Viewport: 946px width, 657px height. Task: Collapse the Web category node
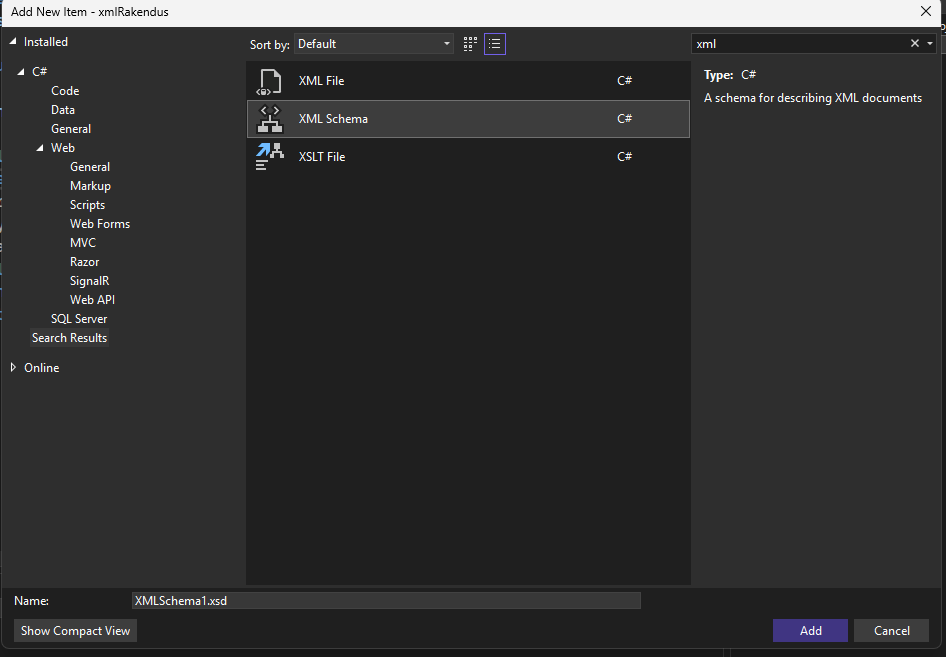[40, 148]
